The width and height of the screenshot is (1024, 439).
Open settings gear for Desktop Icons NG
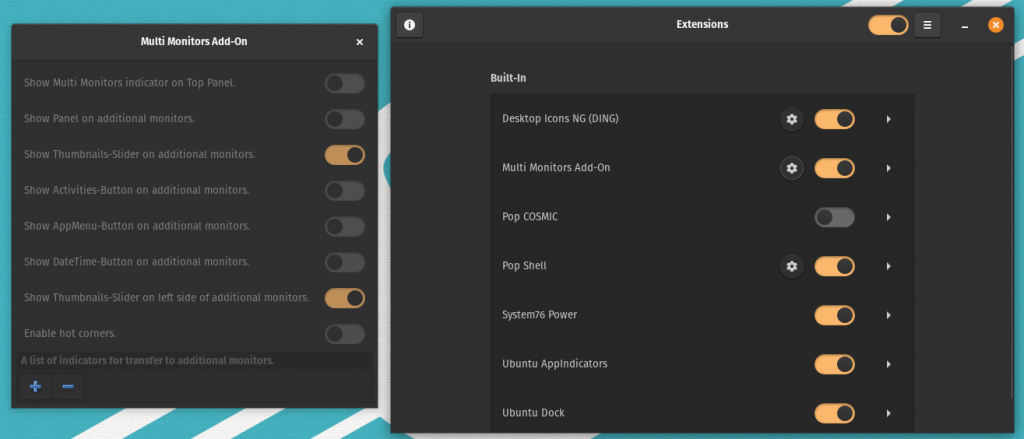coord(792,120)
